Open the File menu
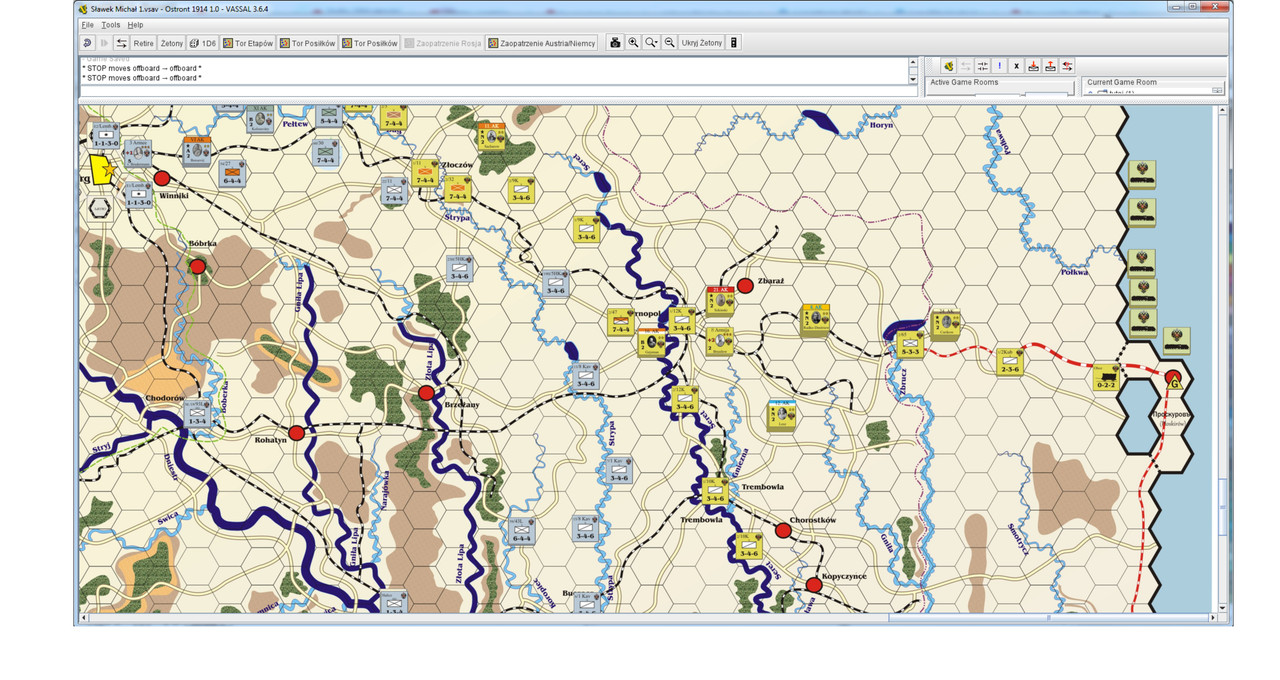 87,24
